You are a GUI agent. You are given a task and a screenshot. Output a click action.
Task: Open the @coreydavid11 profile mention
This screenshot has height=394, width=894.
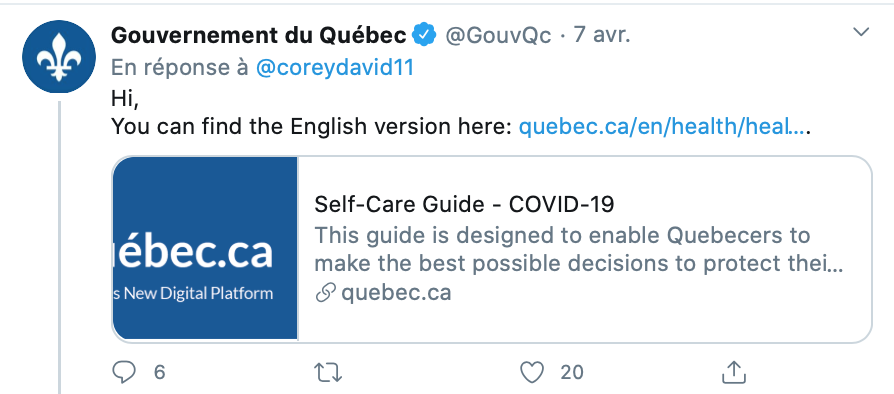click(x=335, y=67)
